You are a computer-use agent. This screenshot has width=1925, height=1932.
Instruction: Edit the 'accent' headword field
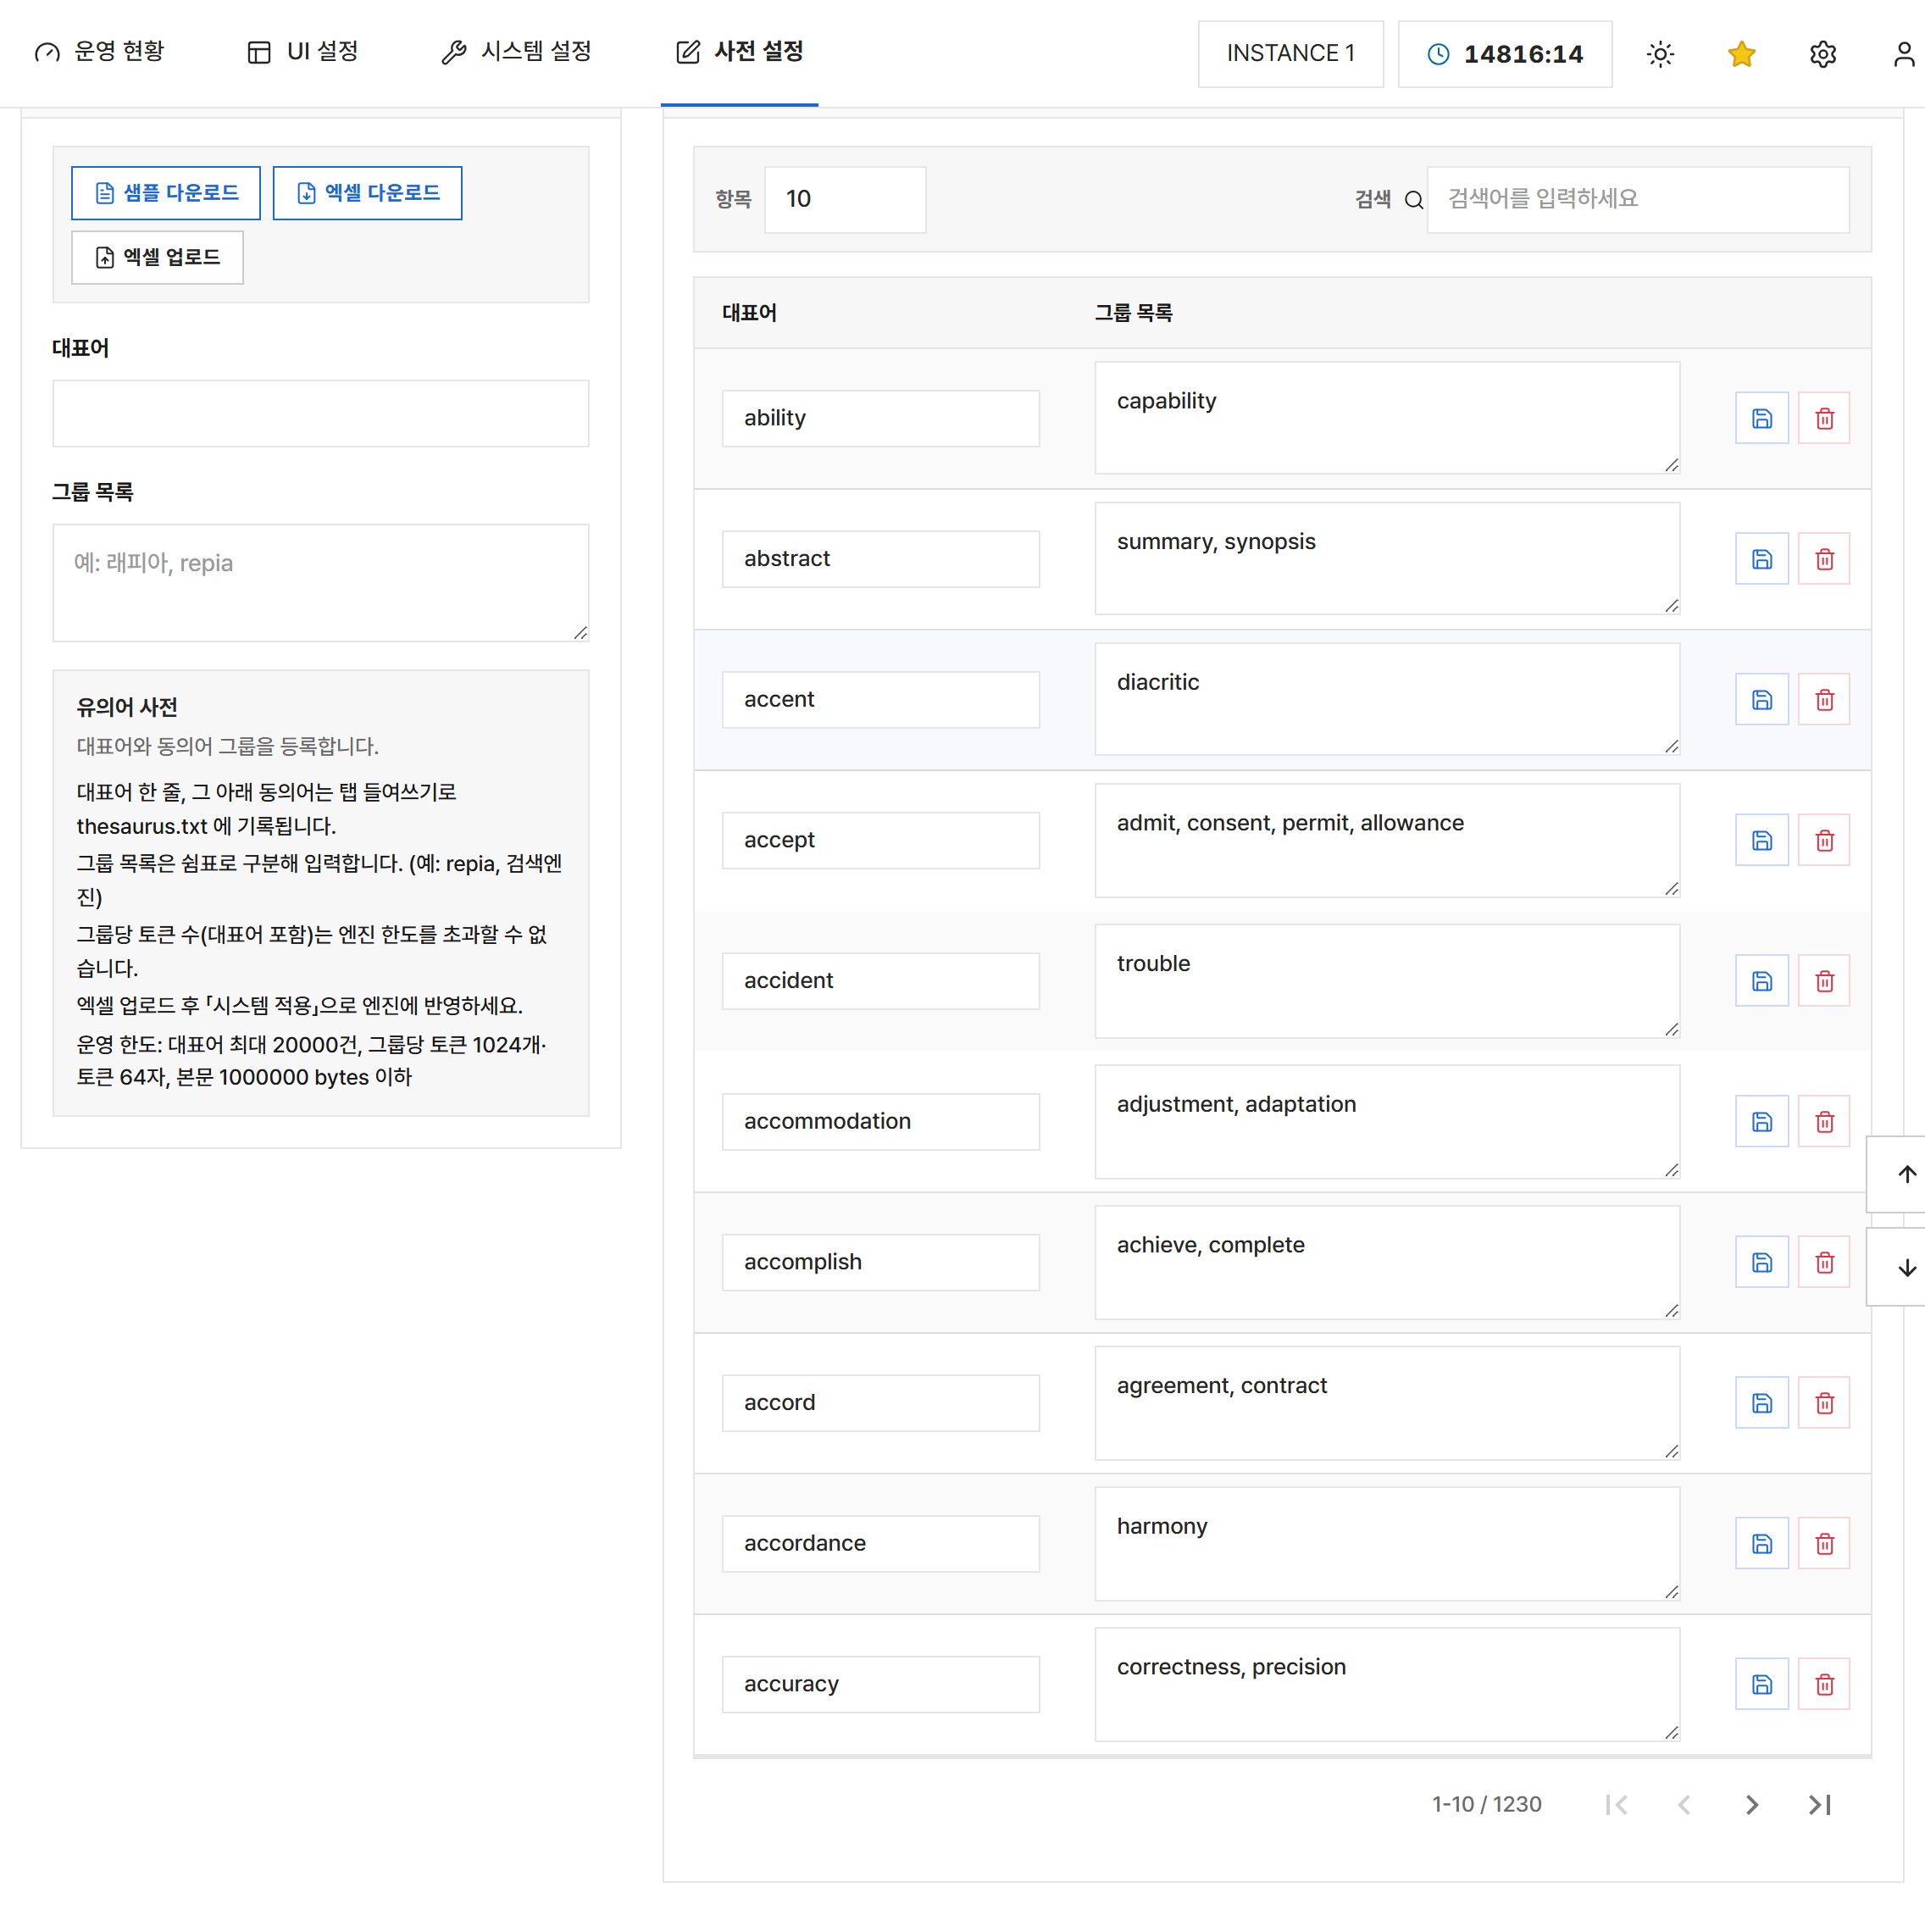point(880,700)
